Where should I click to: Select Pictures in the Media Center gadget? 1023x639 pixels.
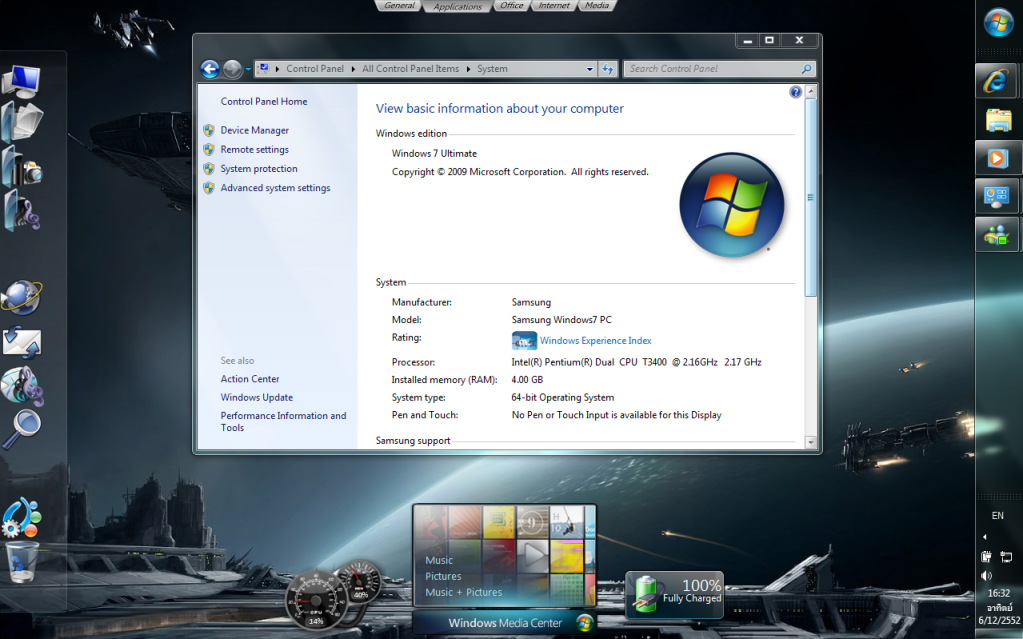click(x=444, y=576)
